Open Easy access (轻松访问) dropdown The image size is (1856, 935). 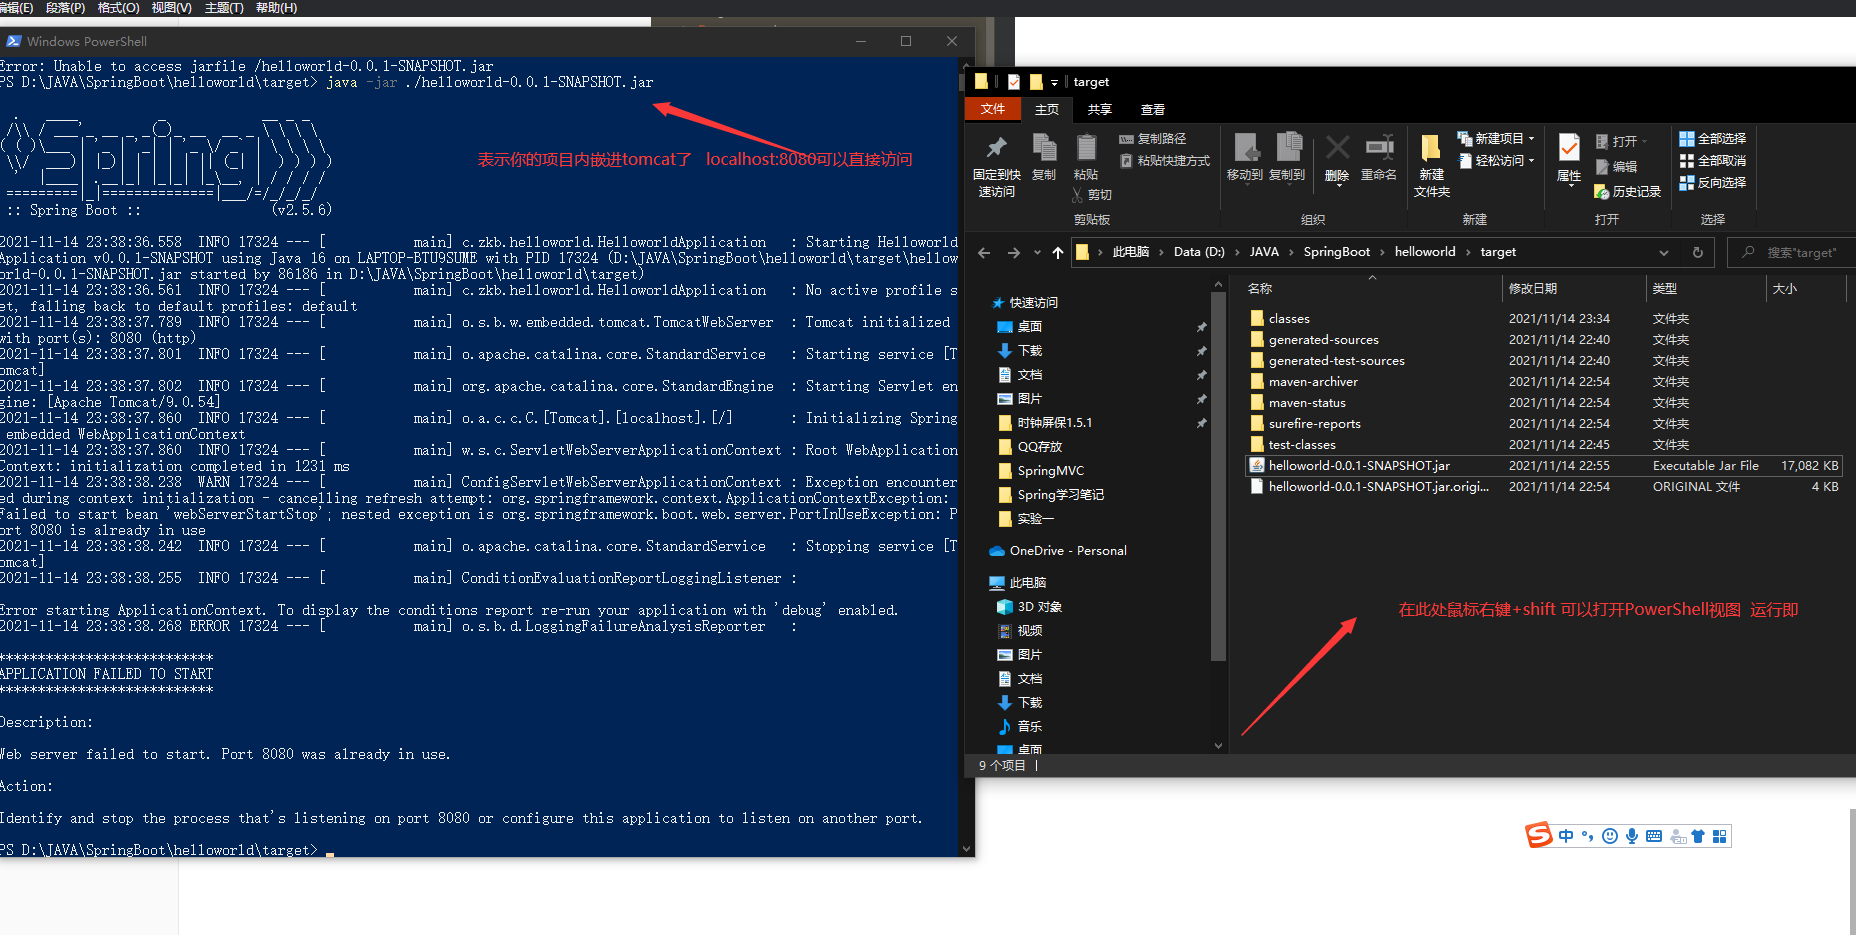click(x=1495, y=161)
